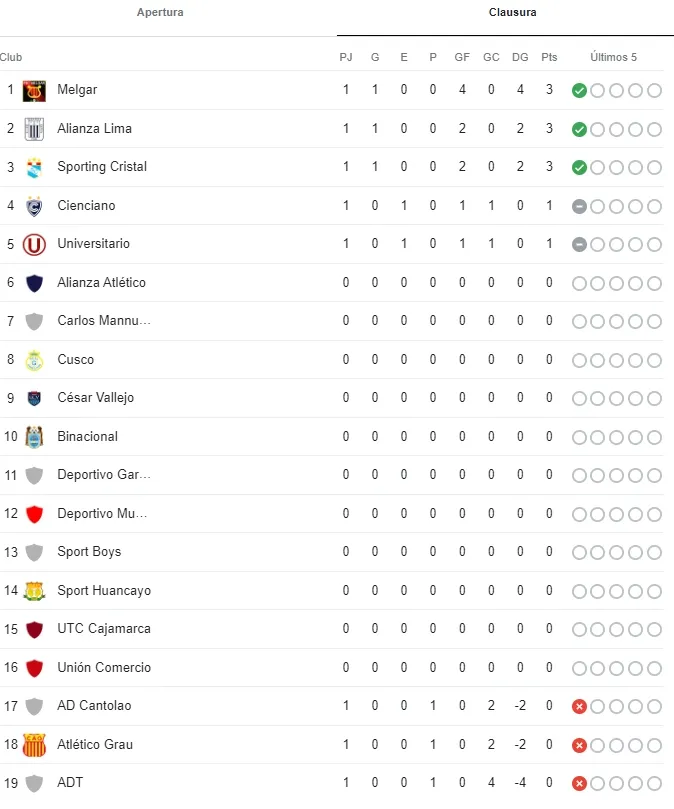Click the Últimos 5 column header
This screenshot has height=809, width=674.
(613, 57)
